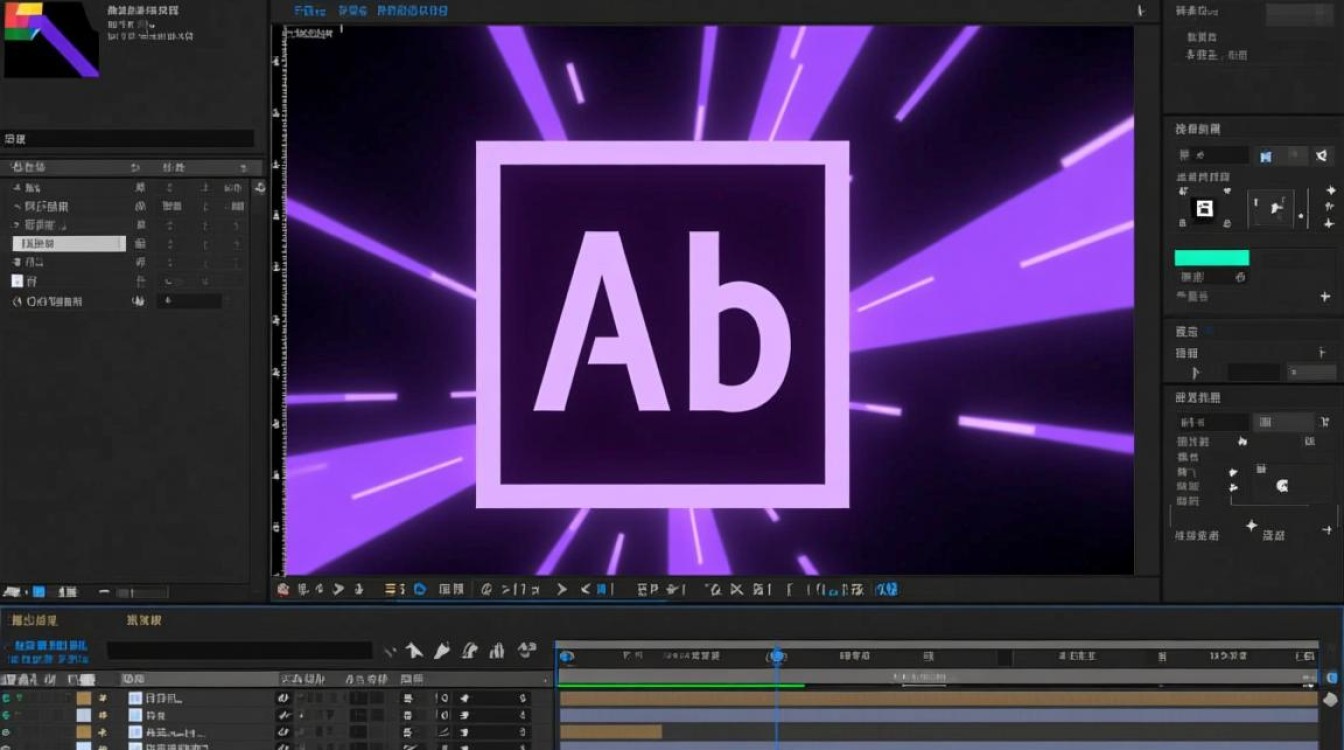Click the white square icon in right panel

point(1205,208)
